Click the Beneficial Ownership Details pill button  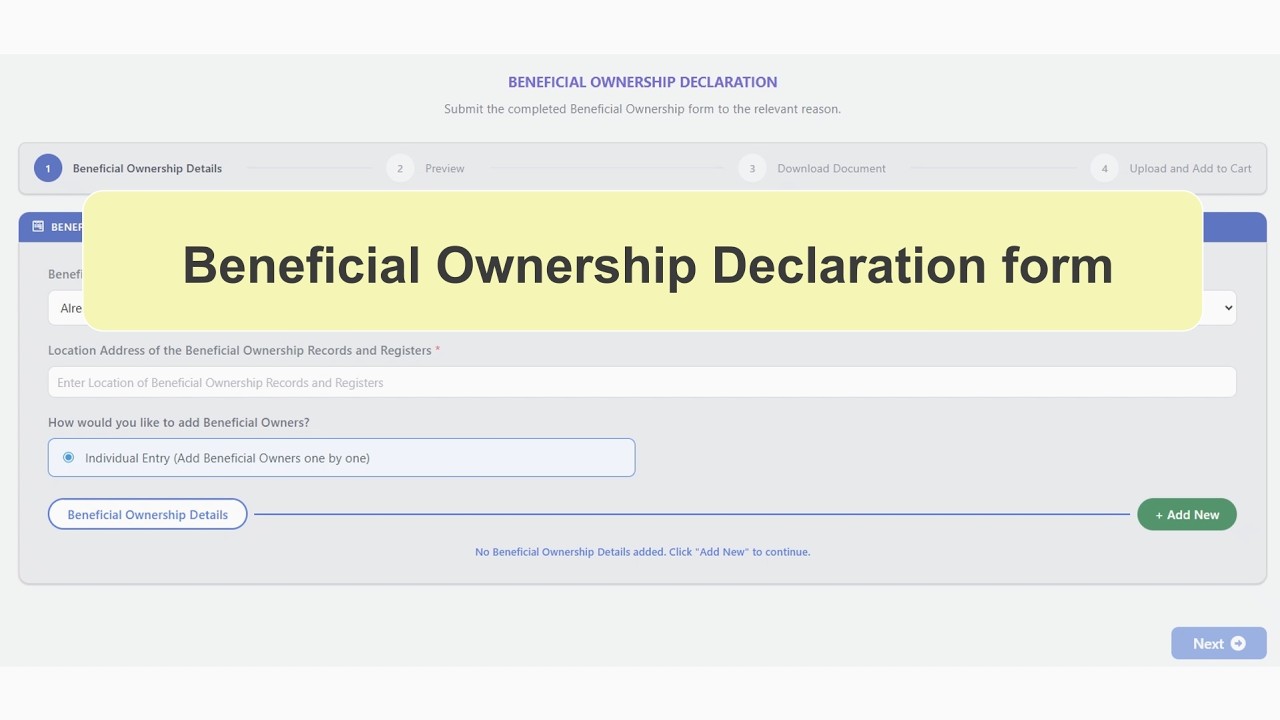tap(148, 514)
